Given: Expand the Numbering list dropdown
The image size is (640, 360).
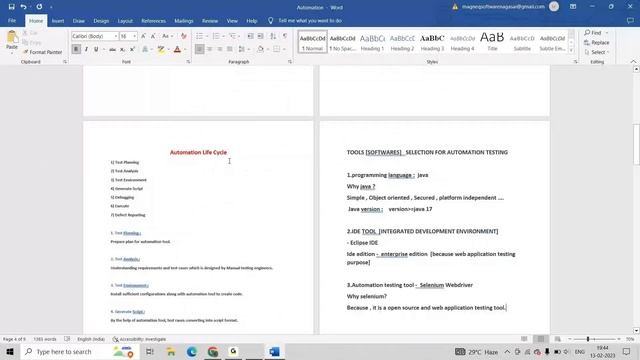Looking at the screenshot, I should (224, 36).
